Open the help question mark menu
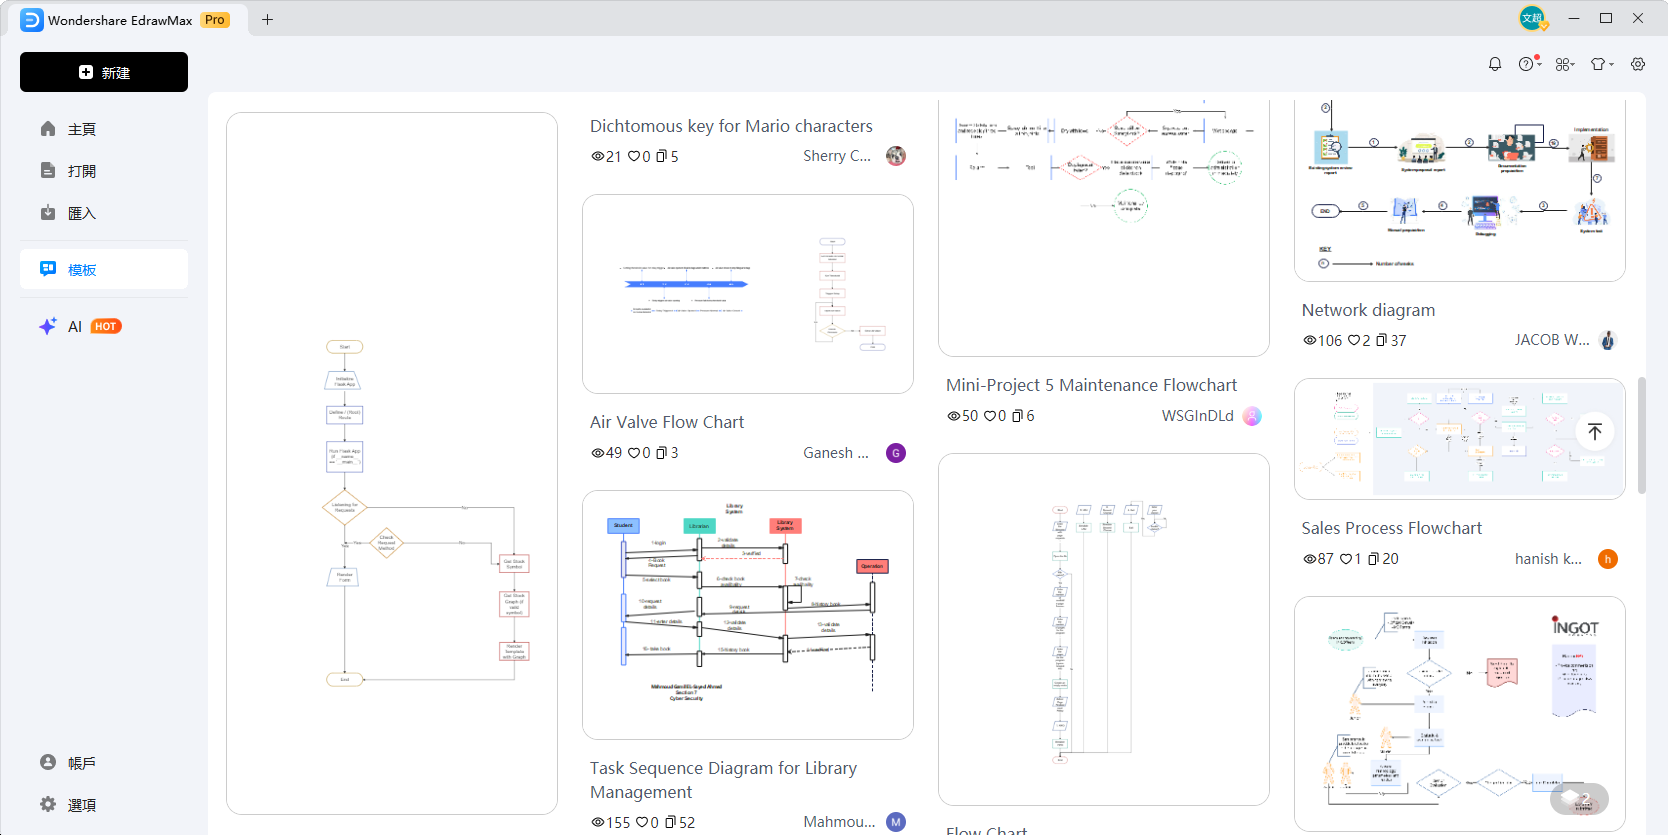 coord(1527,64)
